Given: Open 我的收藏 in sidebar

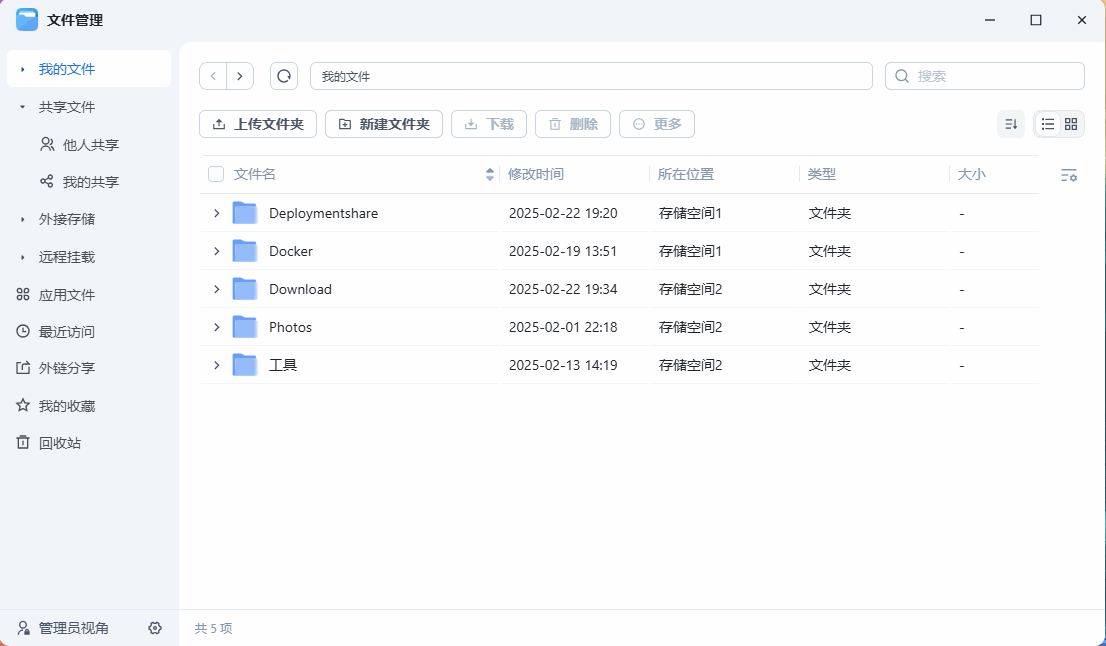Looking at the screenshot, I should [x=66, y=406].
